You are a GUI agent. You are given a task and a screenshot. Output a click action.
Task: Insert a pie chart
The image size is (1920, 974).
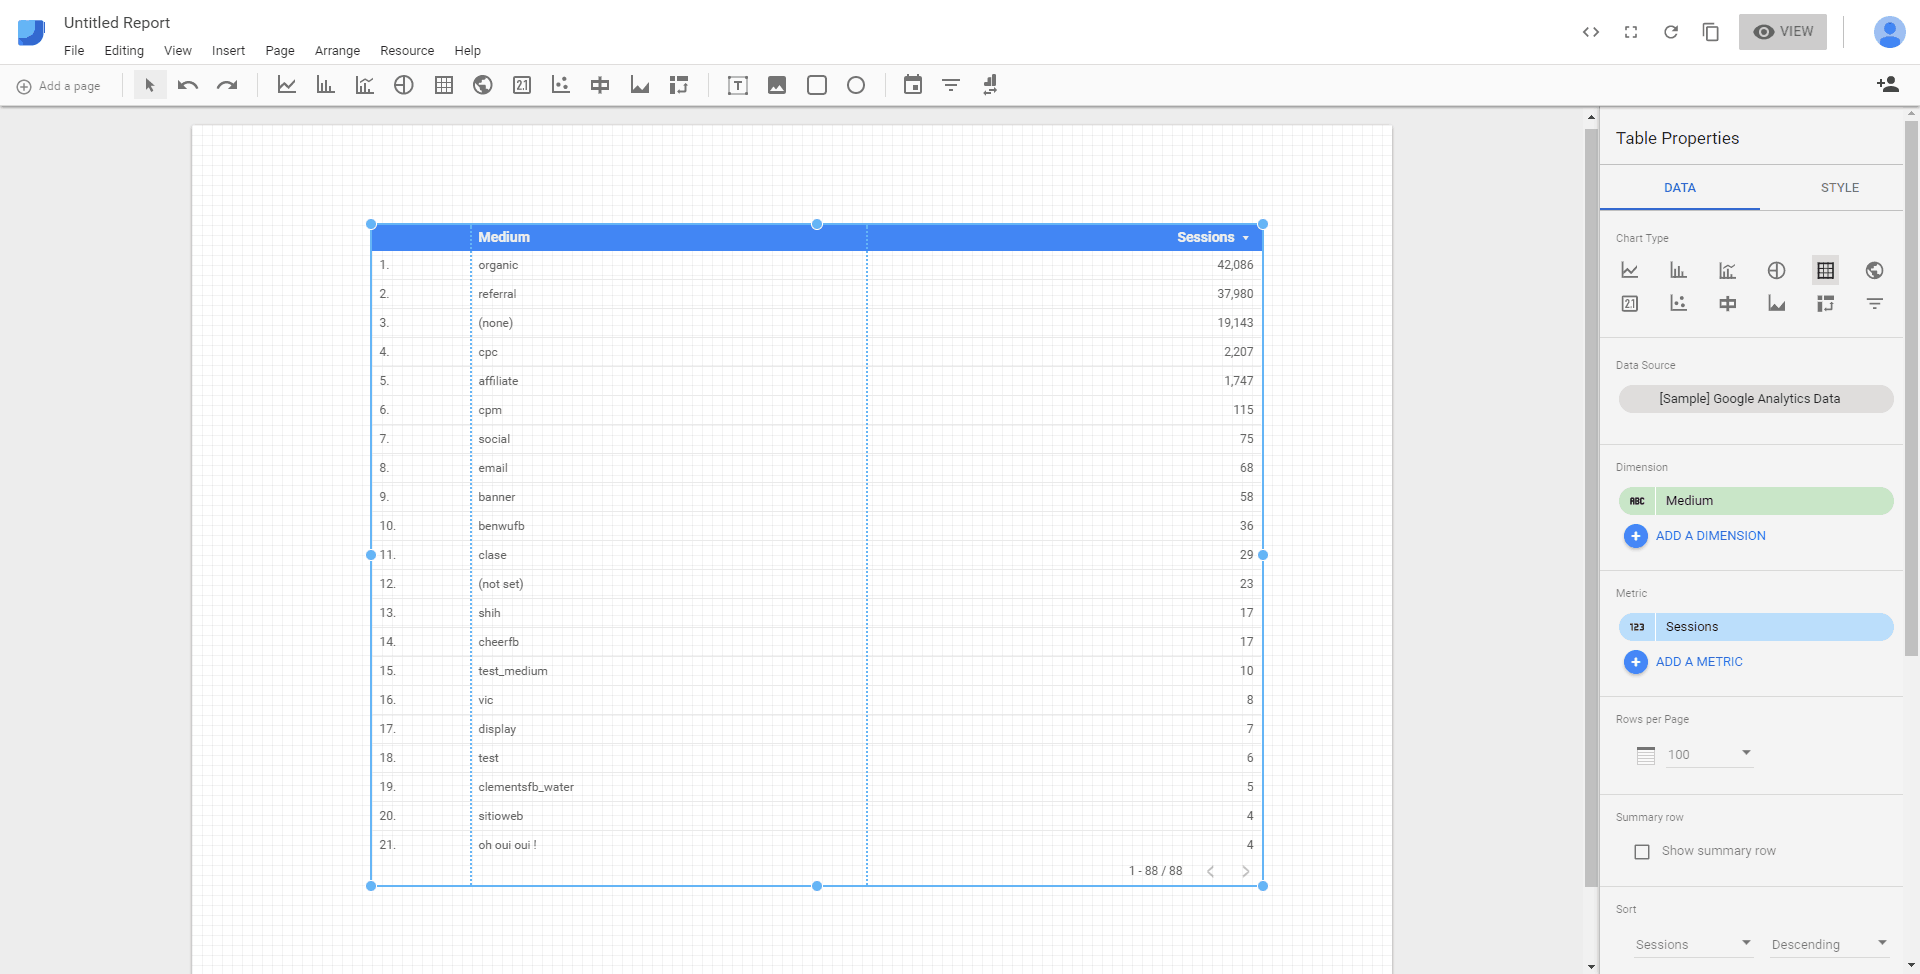pos(404,85)
